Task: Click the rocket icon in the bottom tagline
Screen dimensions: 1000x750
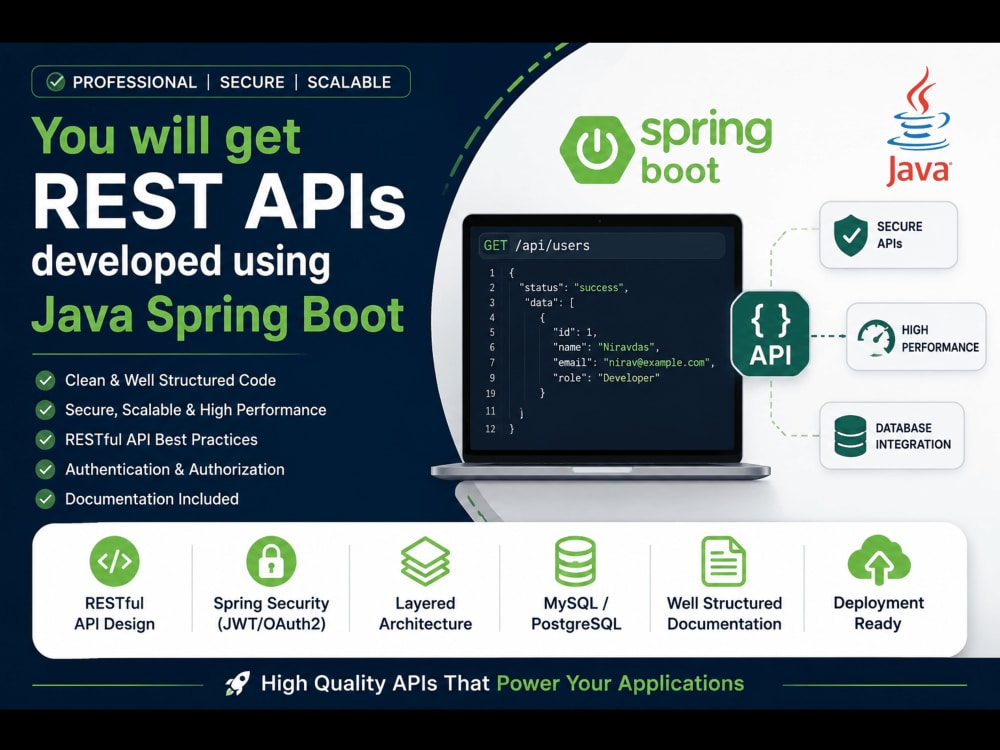Action: pyautogui.click(x=238, y=684)
